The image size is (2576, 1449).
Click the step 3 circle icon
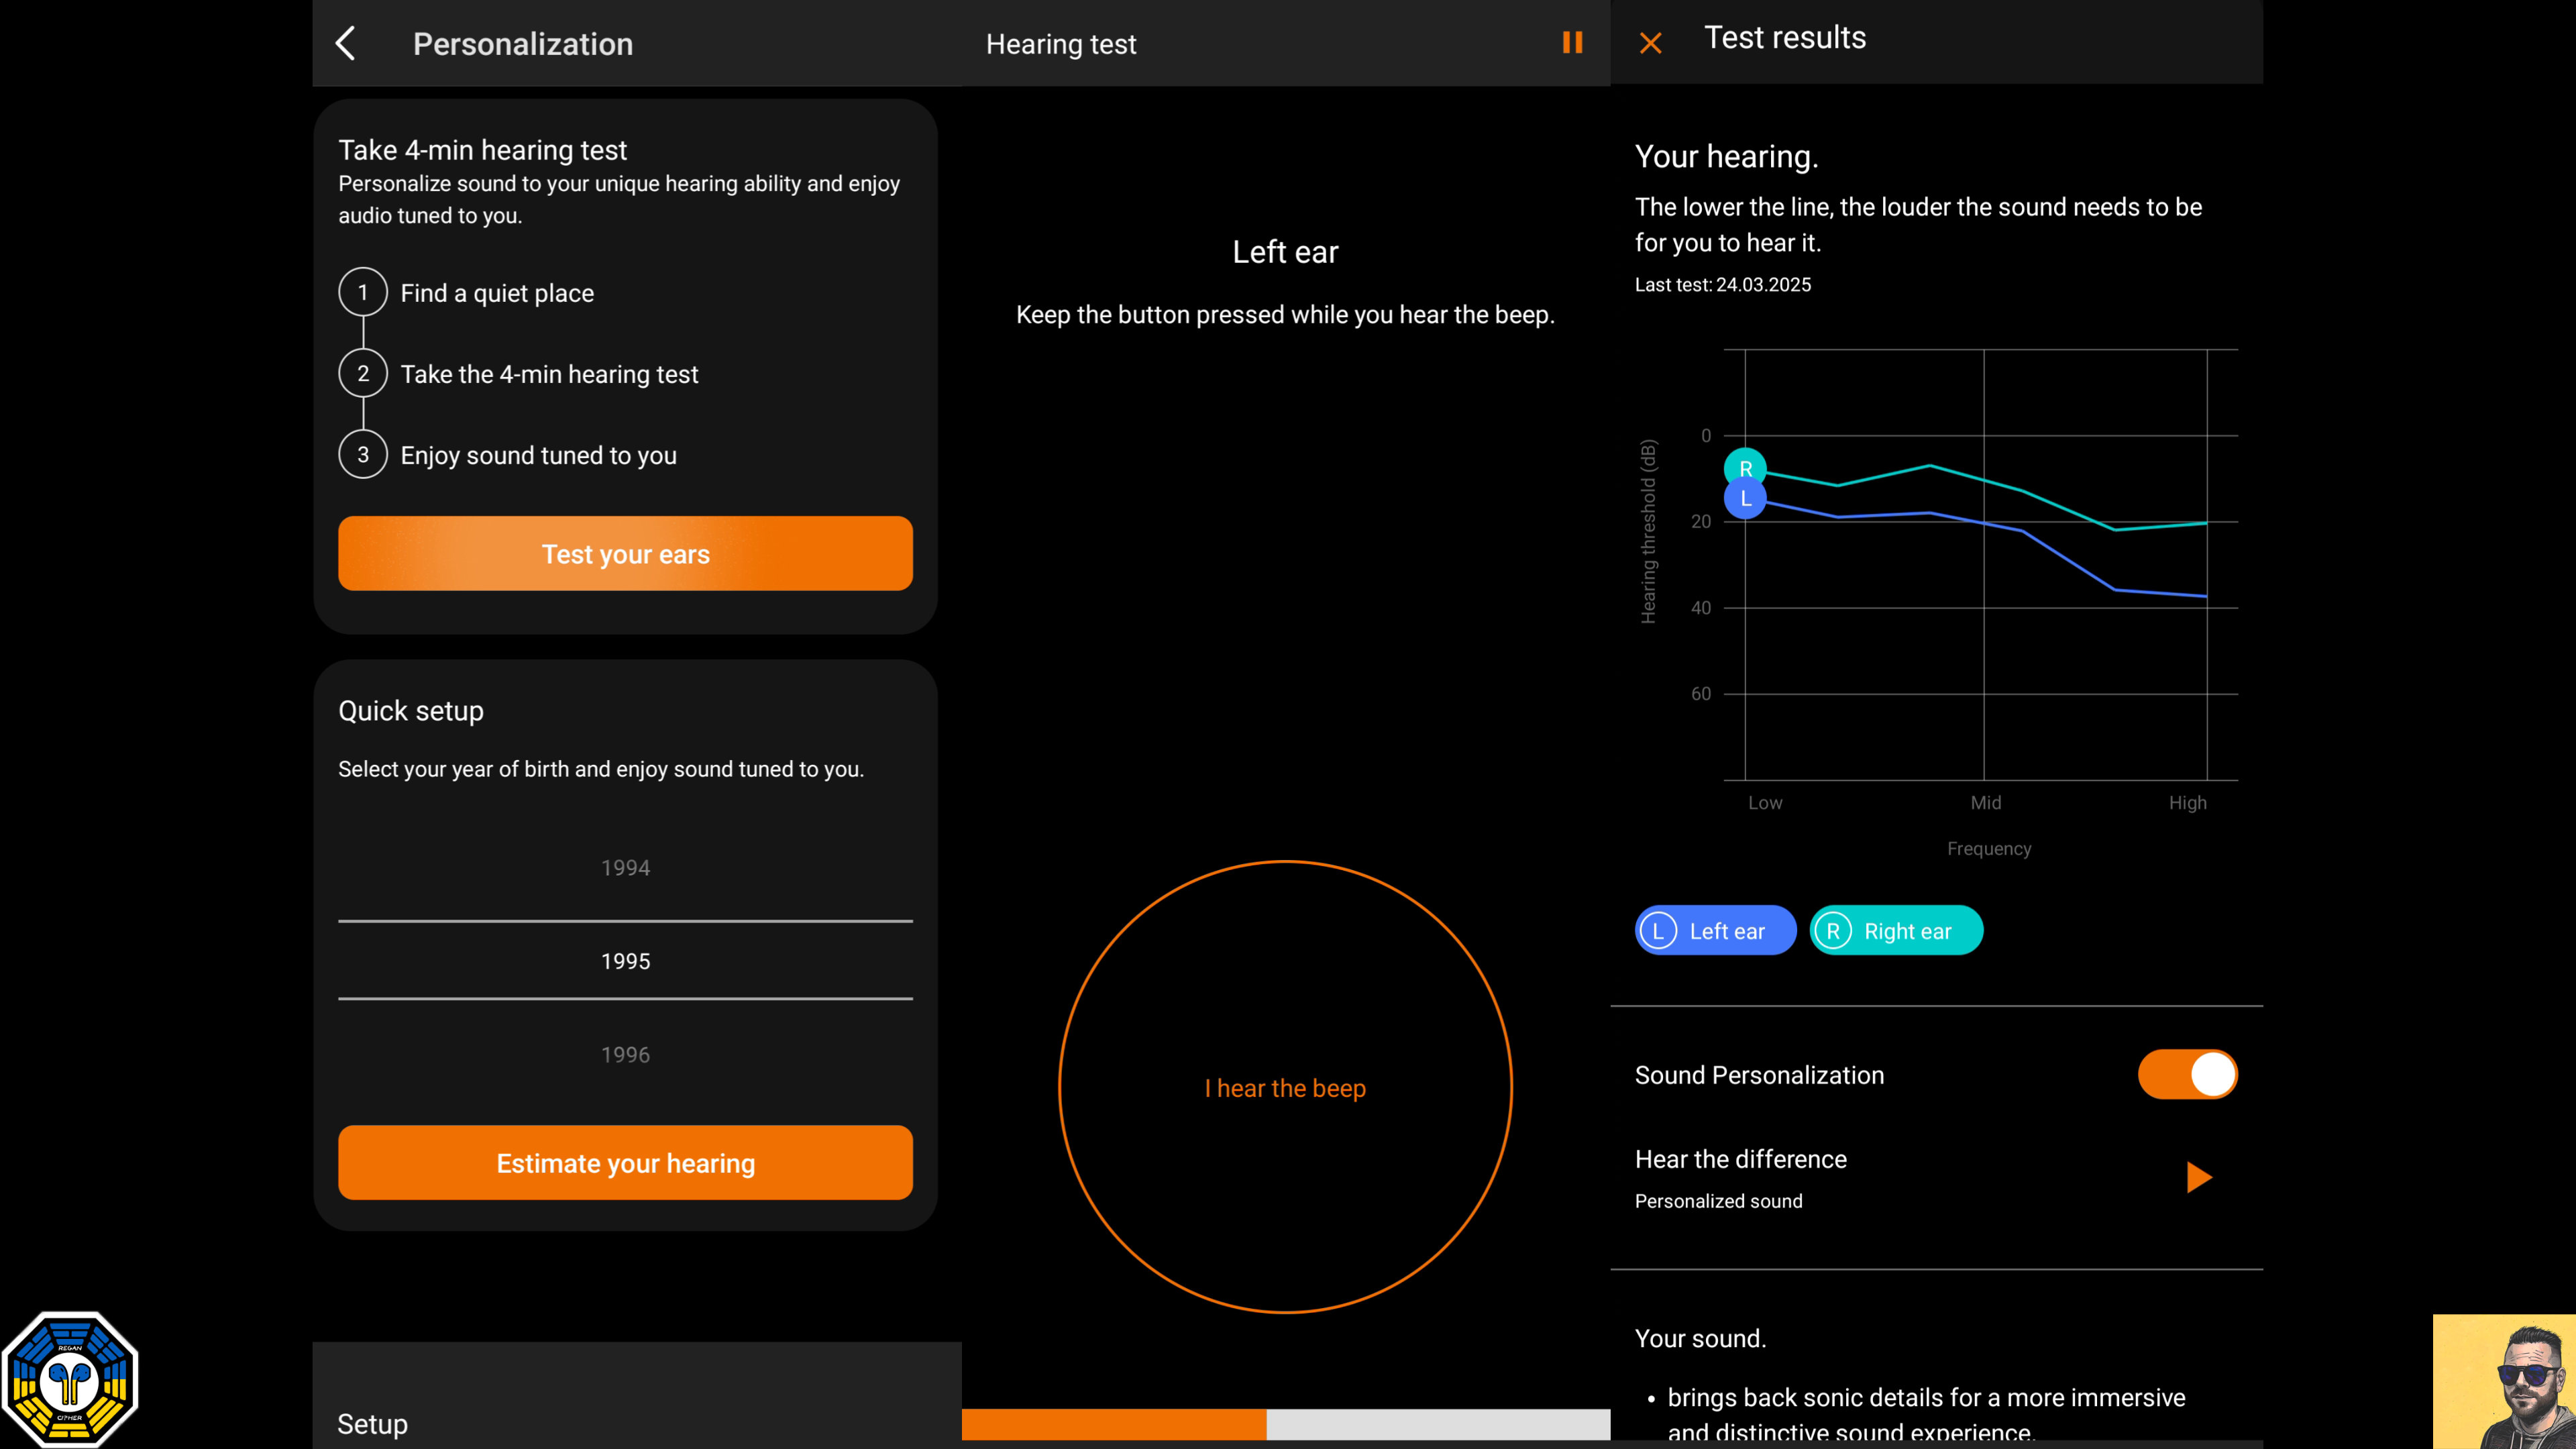coord(363,455)
